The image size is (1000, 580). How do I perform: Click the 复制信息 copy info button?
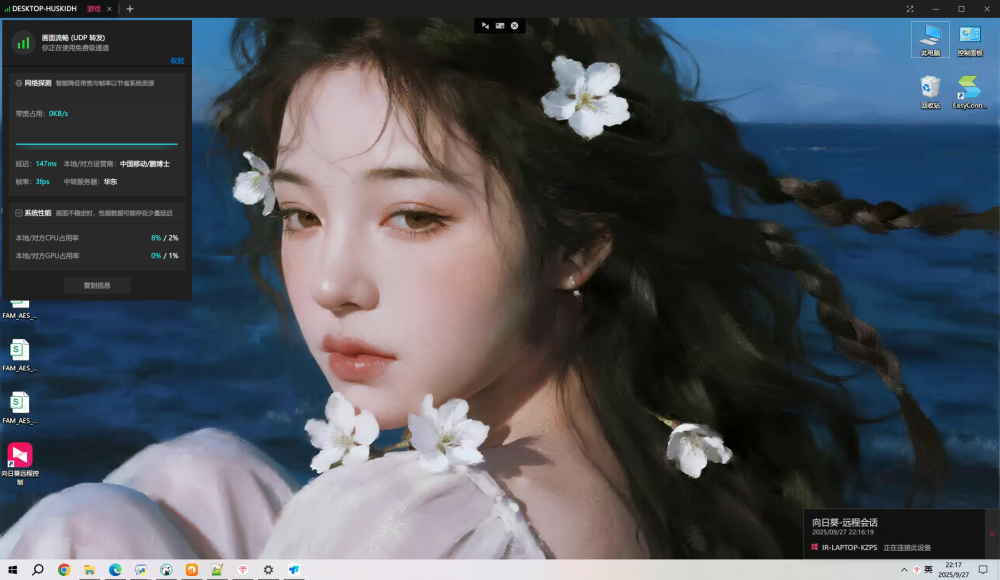[97, 285]
